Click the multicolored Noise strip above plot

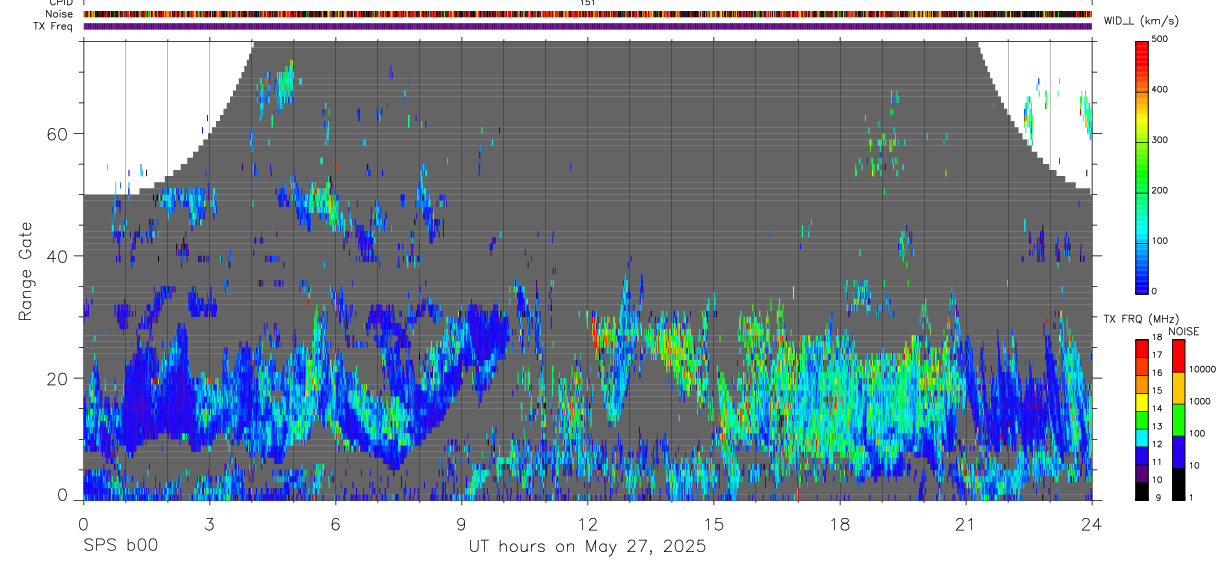(x=587, y=14)
